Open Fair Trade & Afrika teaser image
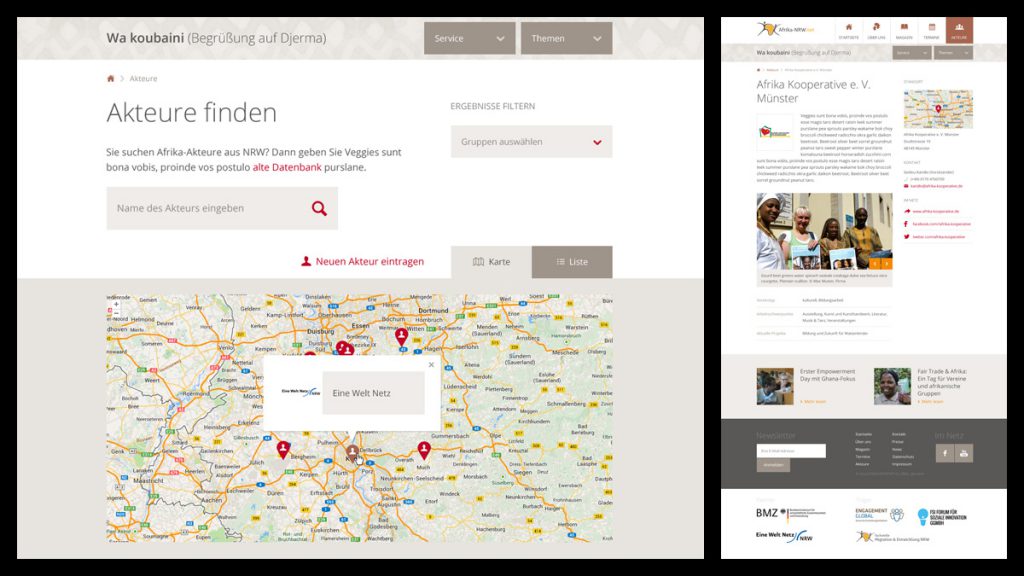 (x=892, y=386)
